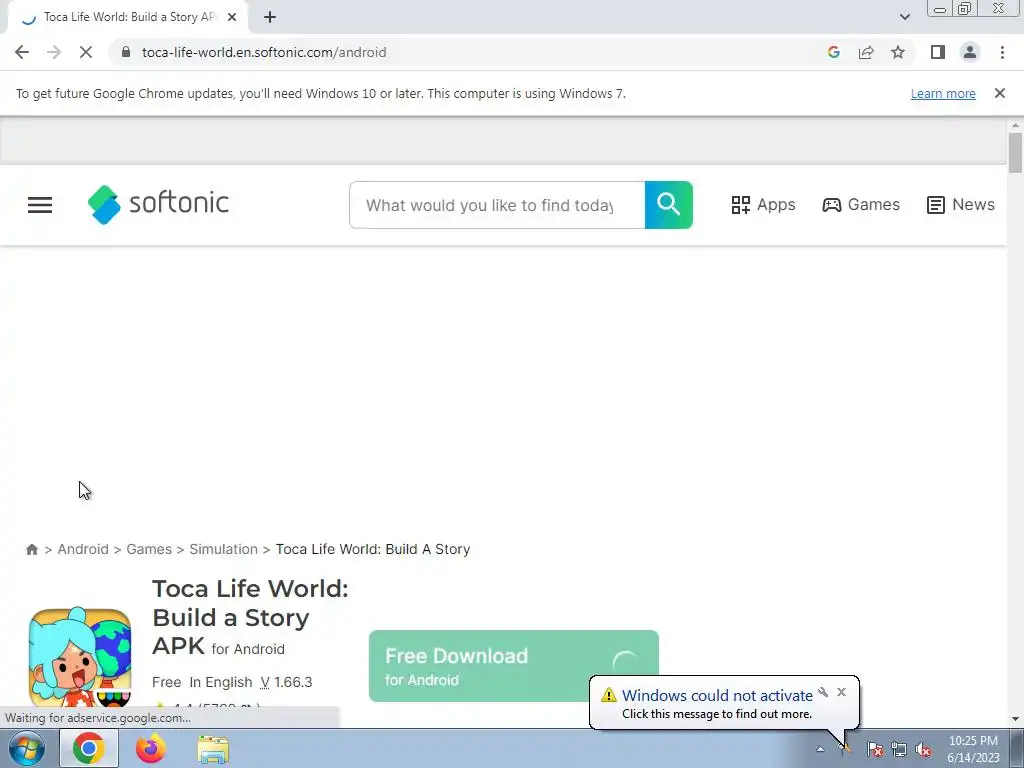1024x768 pixels.
Task: Click the muted volume tray icon
Action: click(x=923, y=749)
